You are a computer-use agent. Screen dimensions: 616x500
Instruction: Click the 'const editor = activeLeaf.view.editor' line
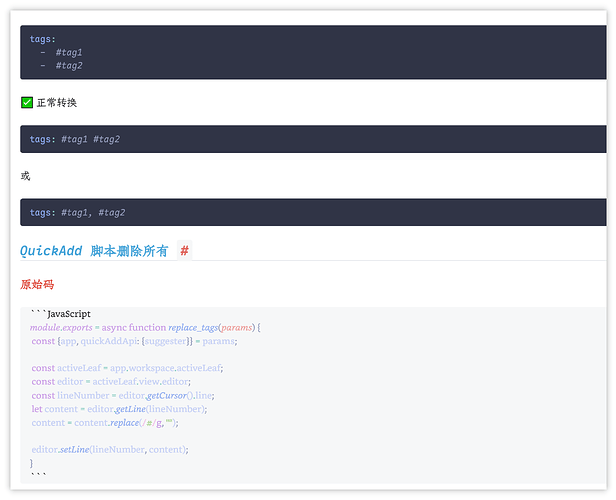(x=111, y=381)
